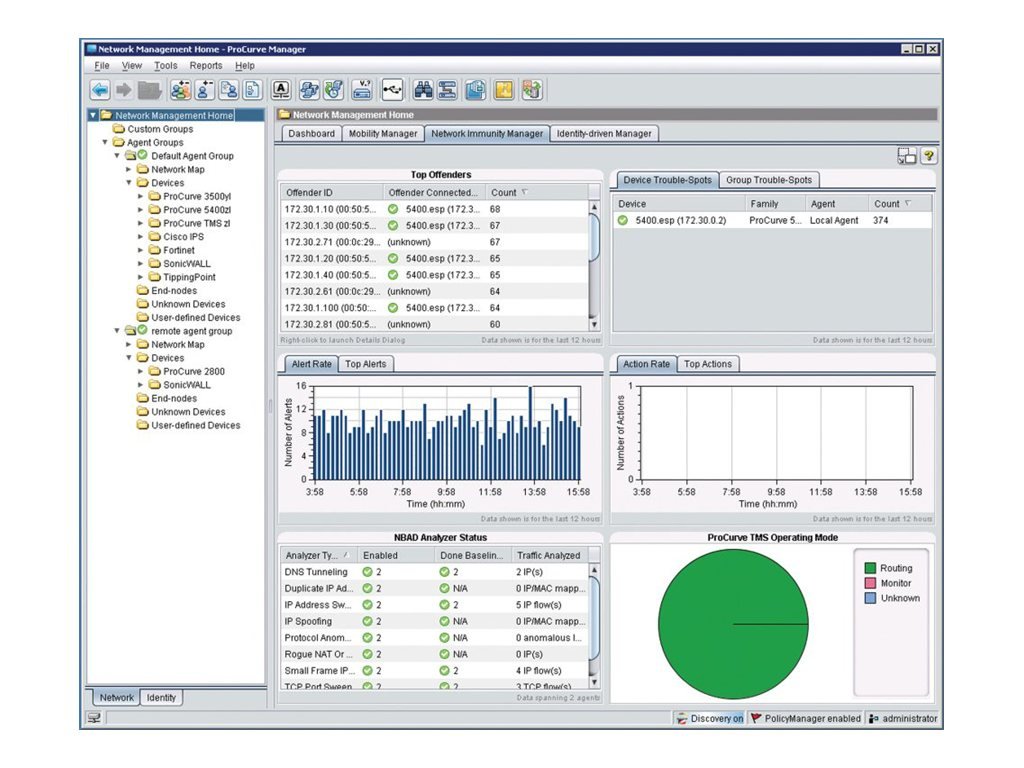This screenshot has height=768, width=1024.
Task: Collapse the Default Agent Group node
Action: coord(117,156)
